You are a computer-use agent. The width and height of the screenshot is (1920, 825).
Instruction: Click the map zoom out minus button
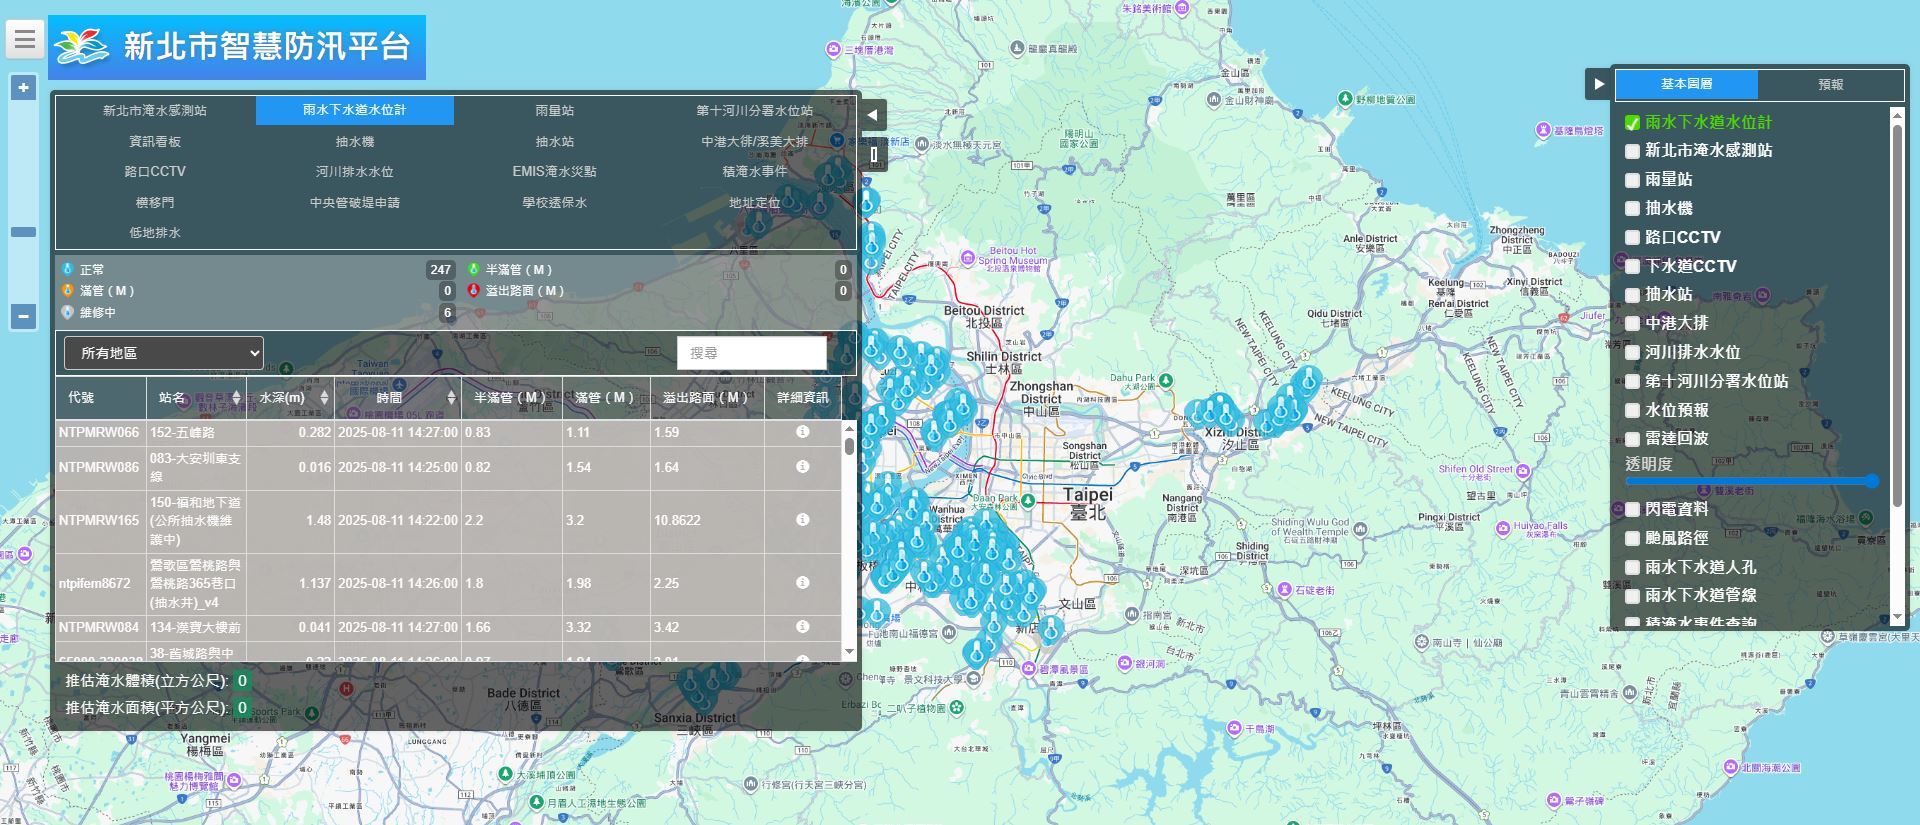point(23,316)
